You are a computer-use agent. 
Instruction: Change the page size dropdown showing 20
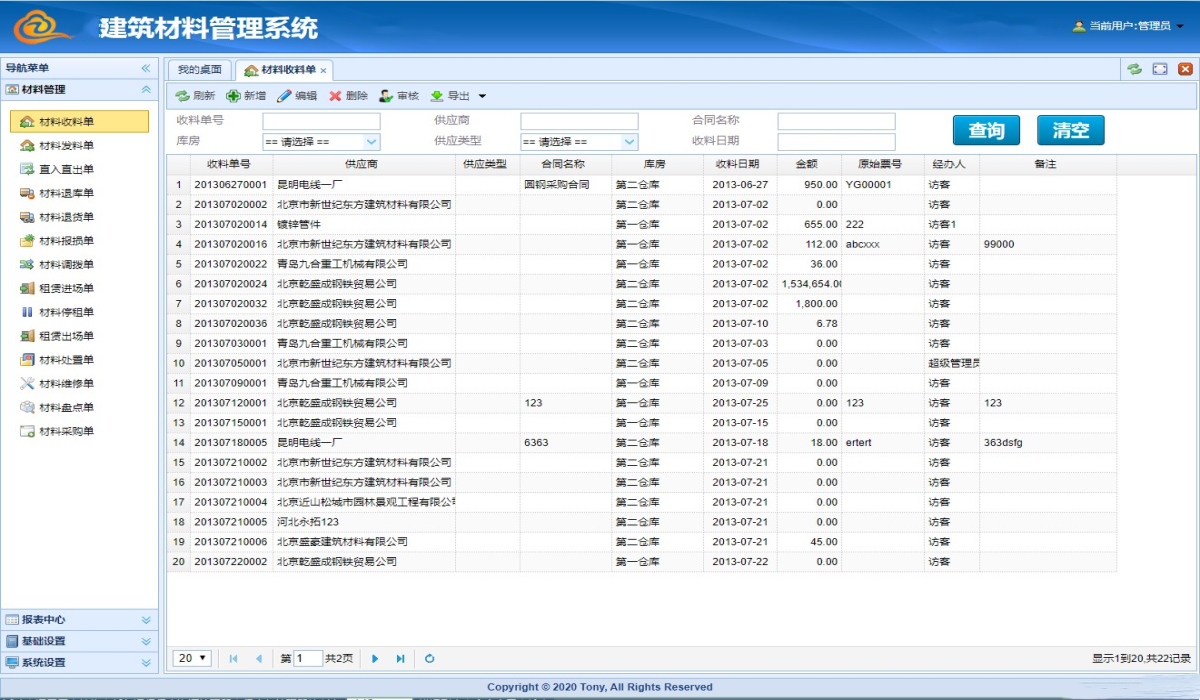coord(193,658)
